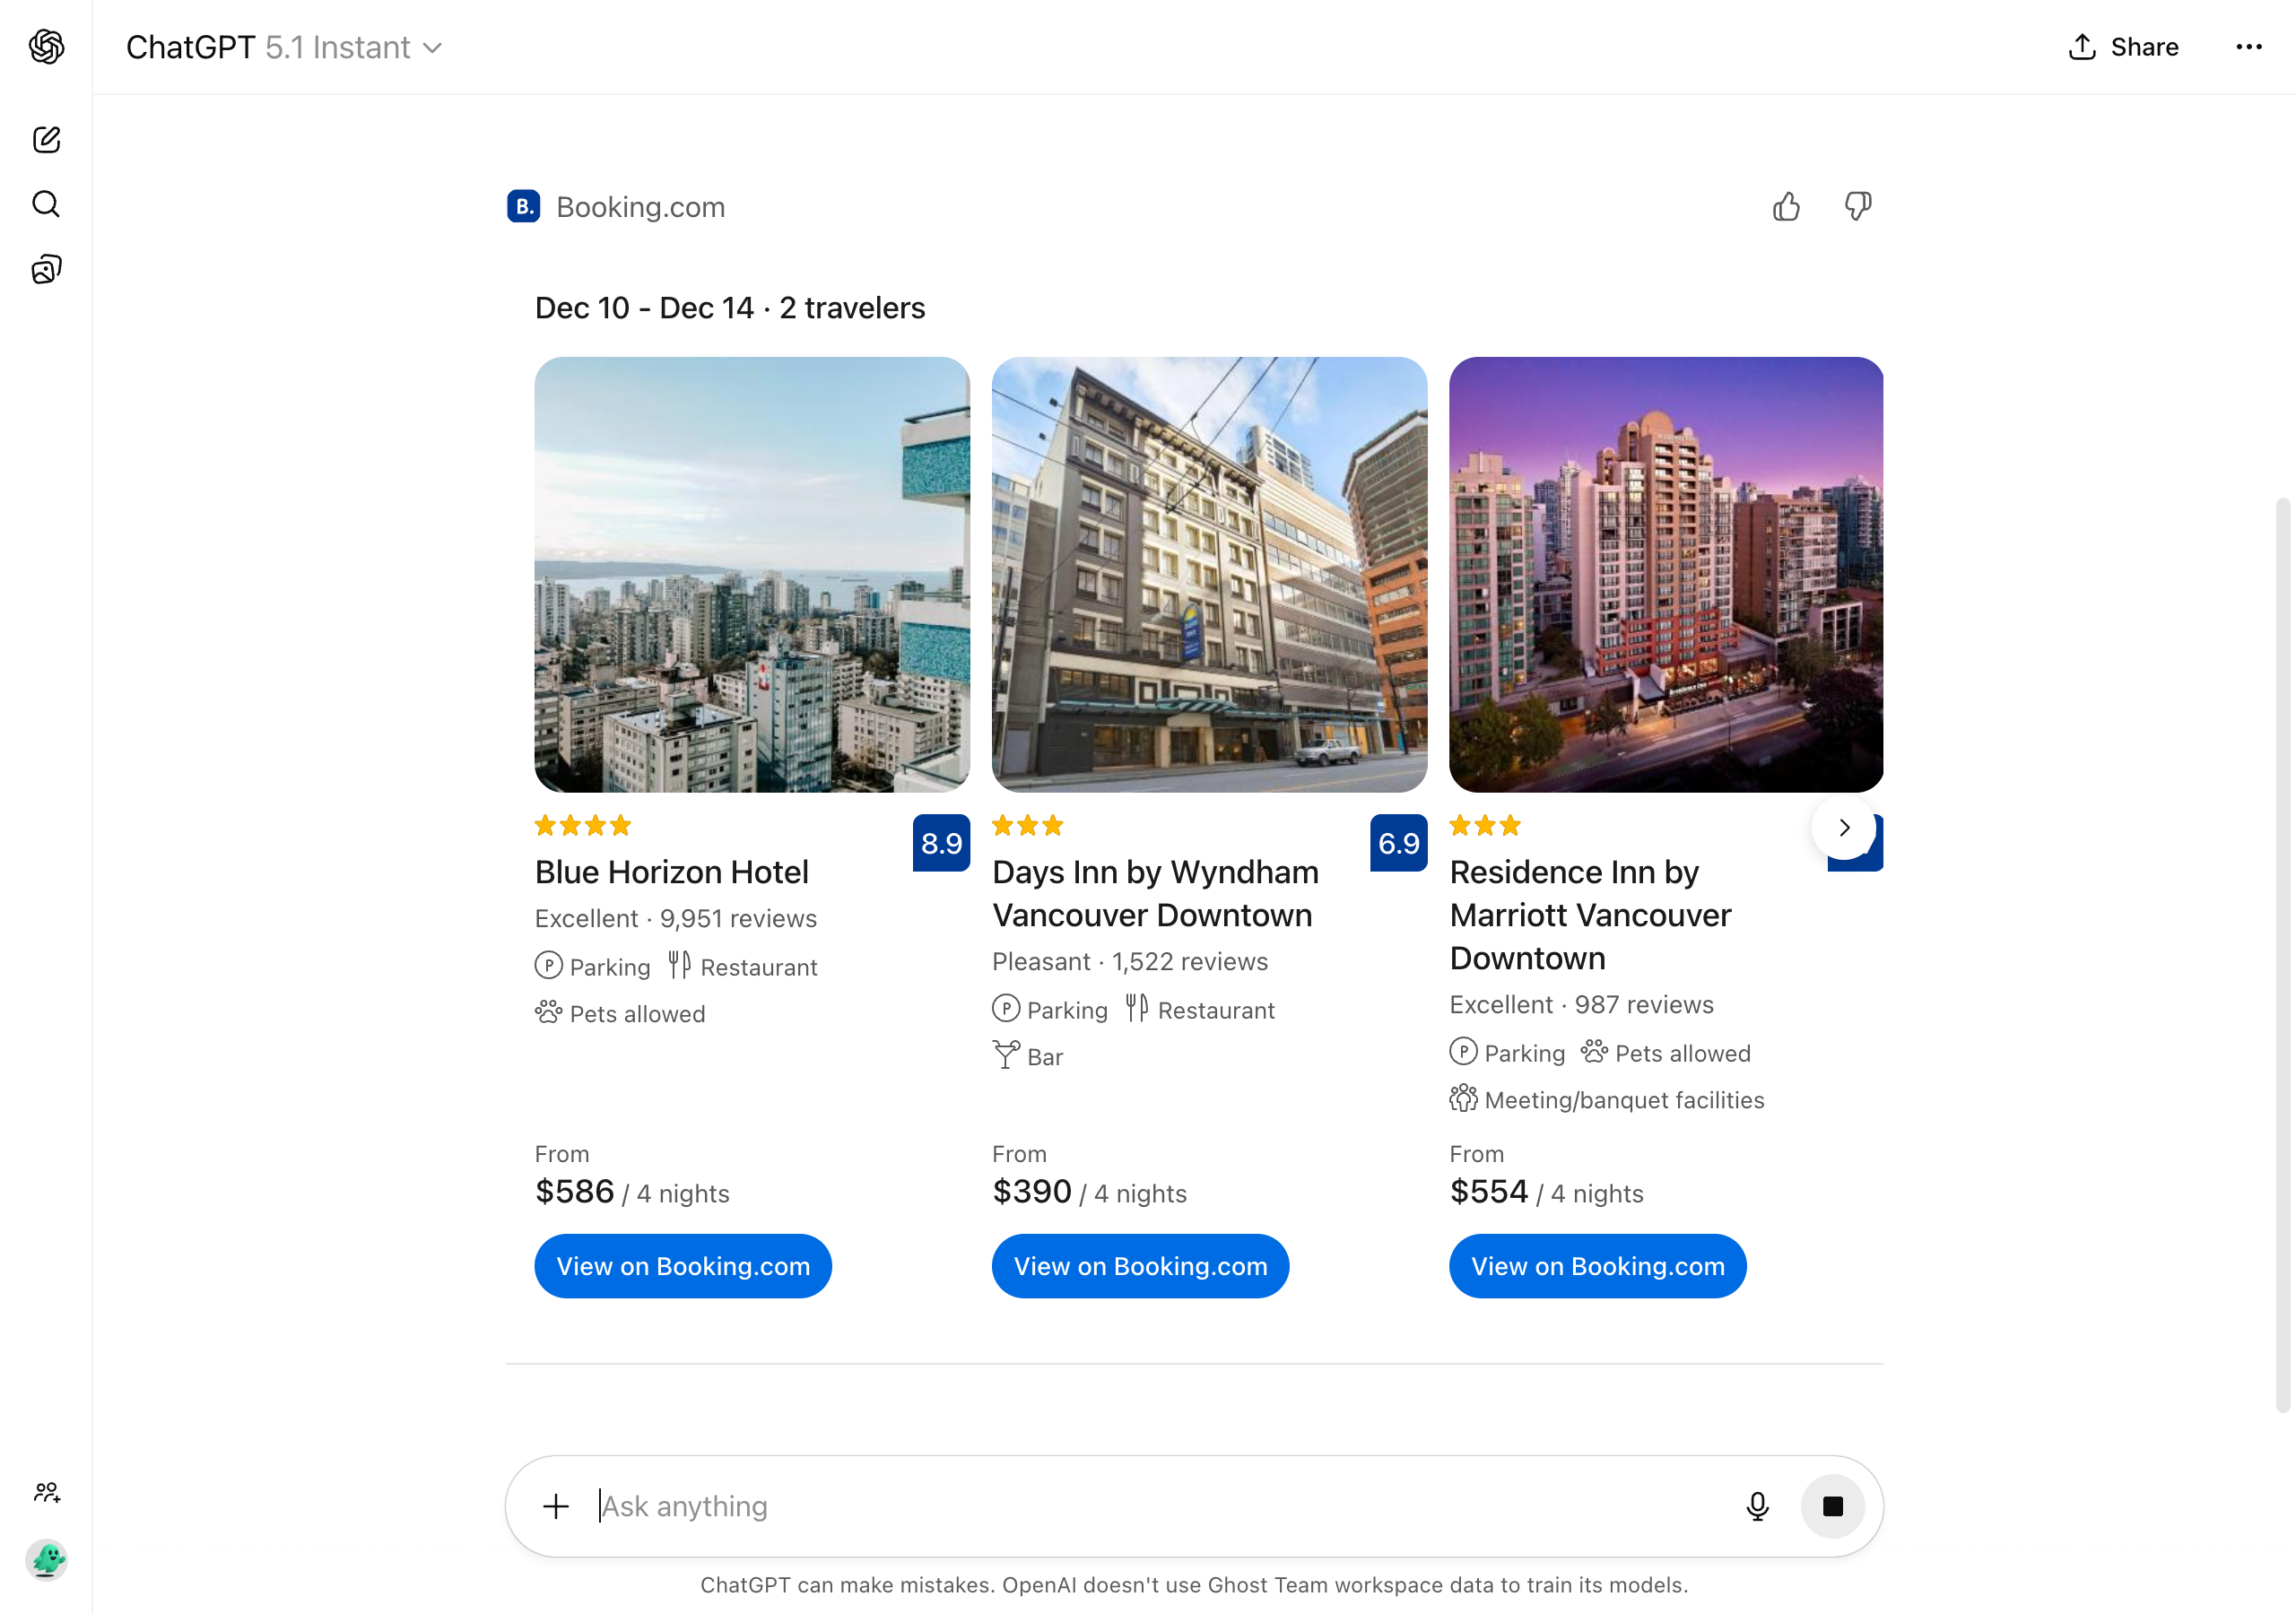The height and width of the screenshot is (1614, 2296).
Task: Open the search chats icon
Action: click(x=46, y=204)
